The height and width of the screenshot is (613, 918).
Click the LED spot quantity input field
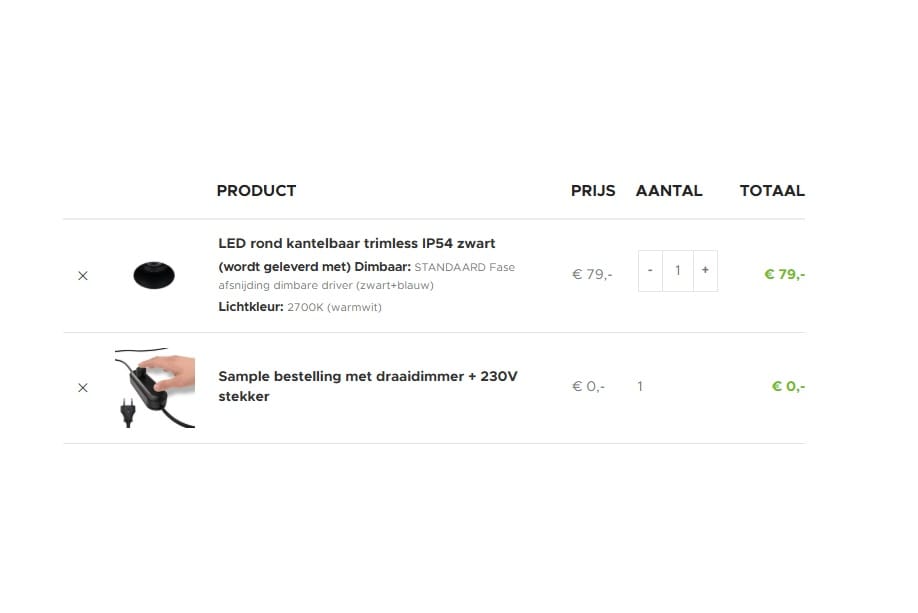tap(677, 271)
